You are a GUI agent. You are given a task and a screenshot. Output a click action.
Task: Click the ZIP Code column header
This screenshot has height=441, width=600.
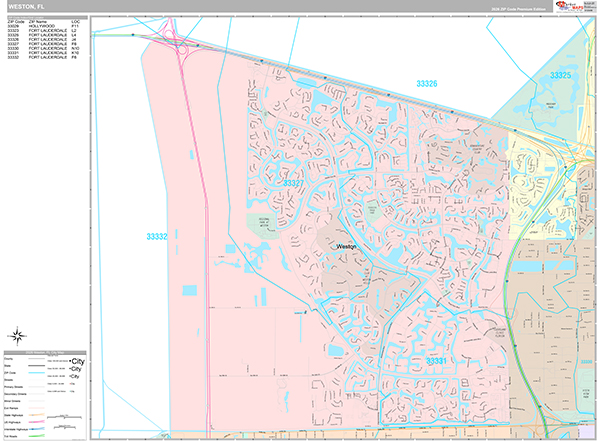16,22
